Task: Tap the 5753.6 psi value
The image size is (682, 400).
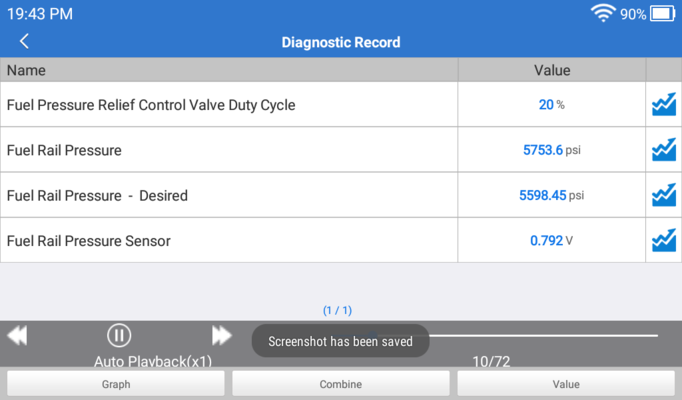Action: 552,150
